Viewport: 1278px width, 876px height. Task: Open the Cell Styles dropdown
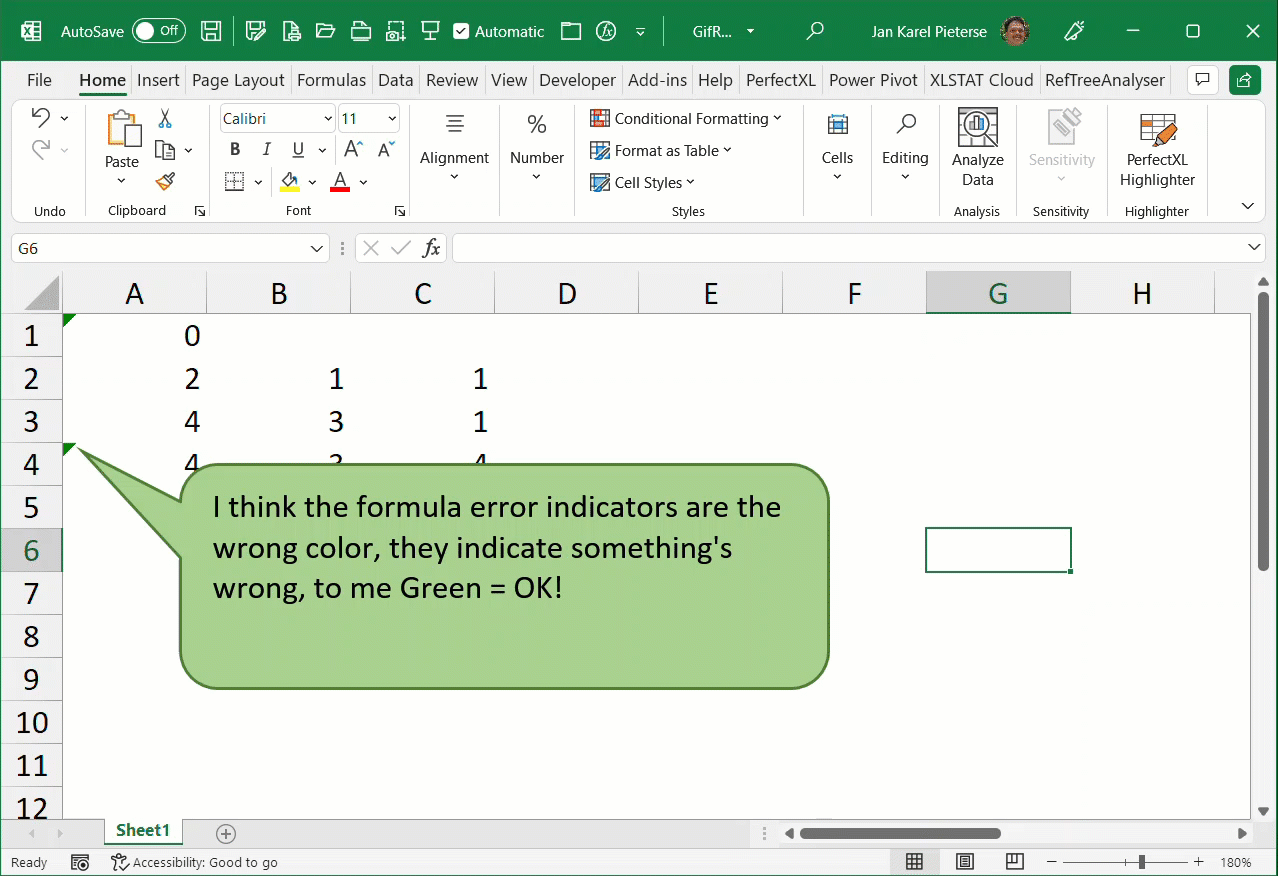pyautogui.click(x=643, y=182)
